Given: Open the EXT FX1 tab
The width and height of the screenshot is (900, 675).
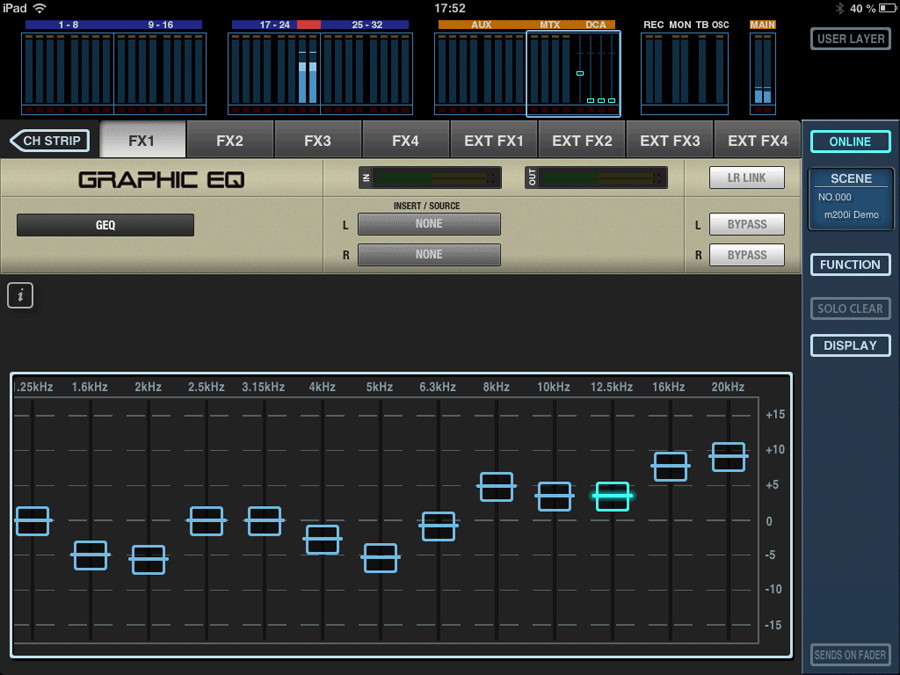Looking at the screenshot, I should [x=494, y=141].
